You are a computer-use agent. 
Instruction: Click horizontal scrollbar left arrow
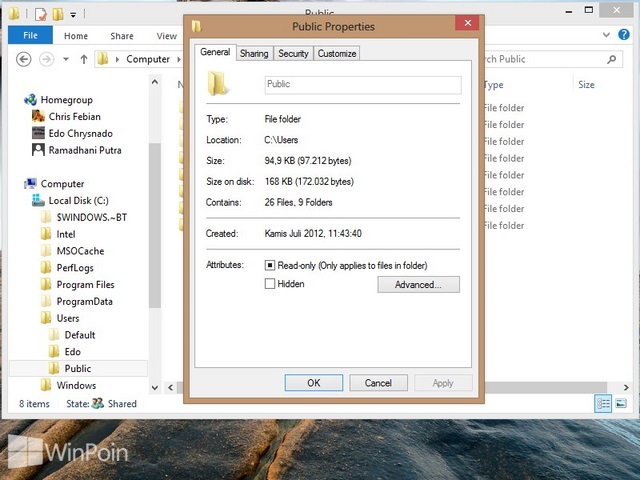point(171,387)
